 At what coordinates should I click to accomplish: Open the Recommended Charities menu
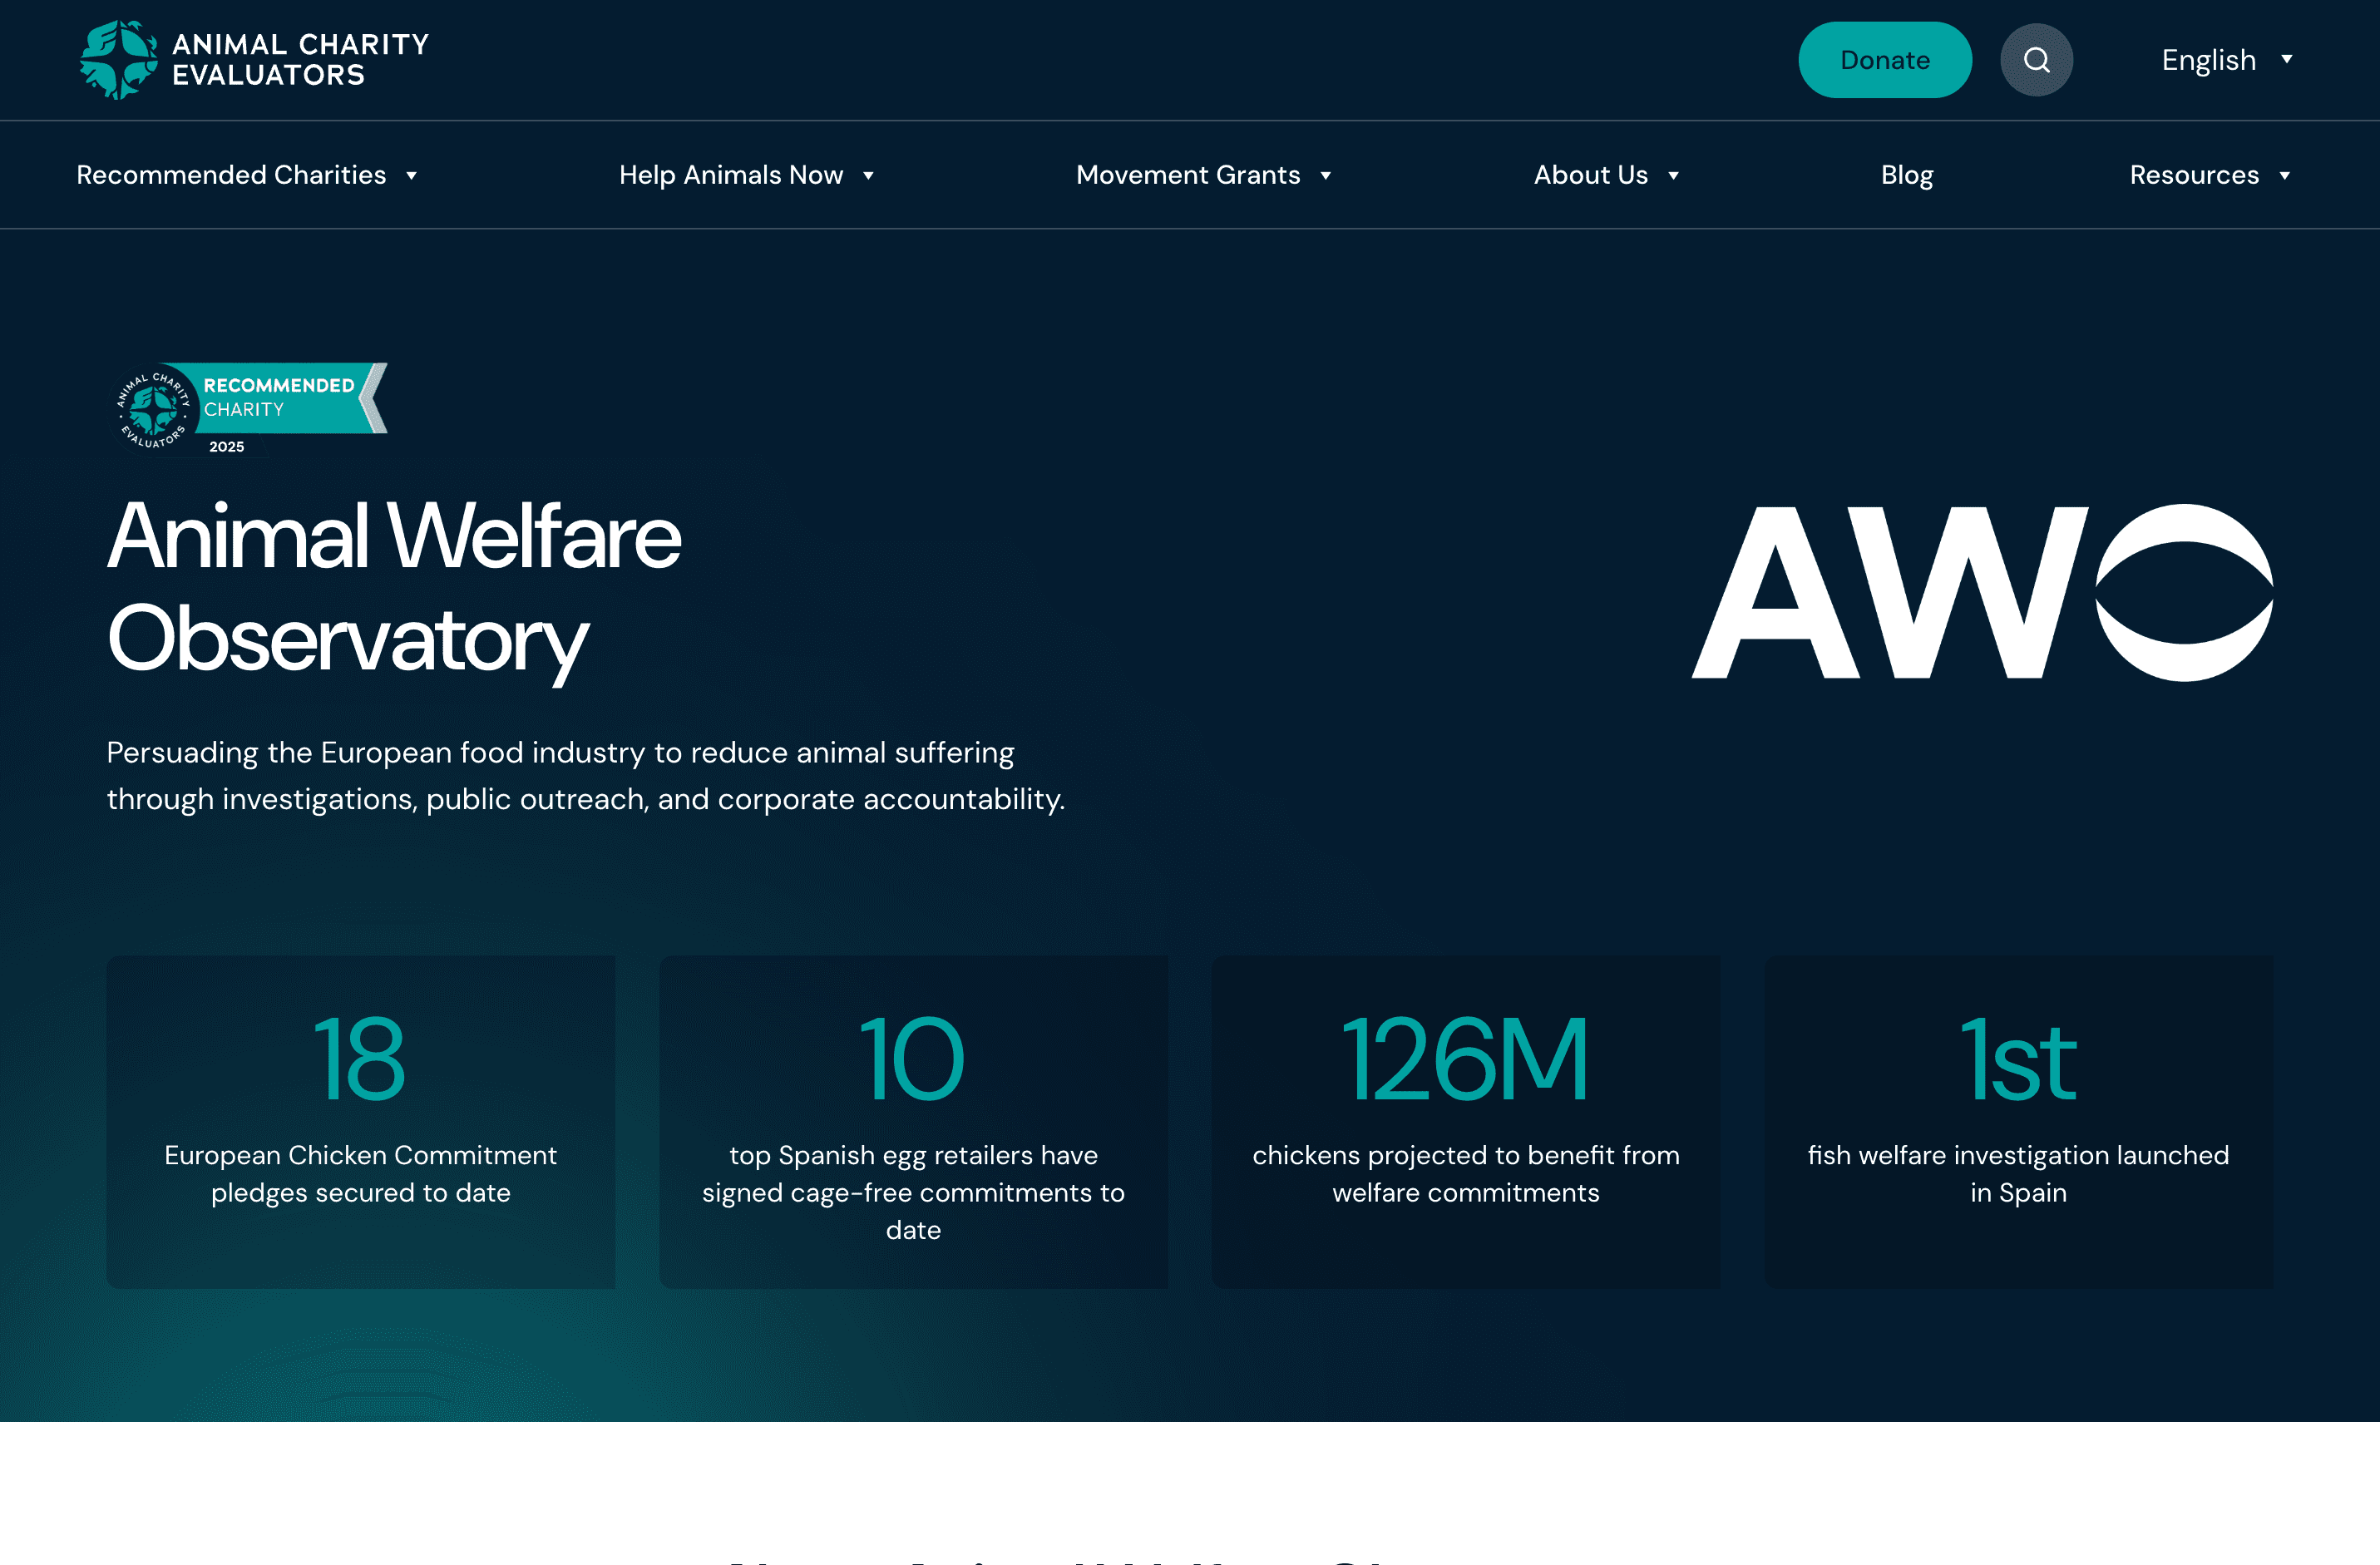[x=231, y=175]
